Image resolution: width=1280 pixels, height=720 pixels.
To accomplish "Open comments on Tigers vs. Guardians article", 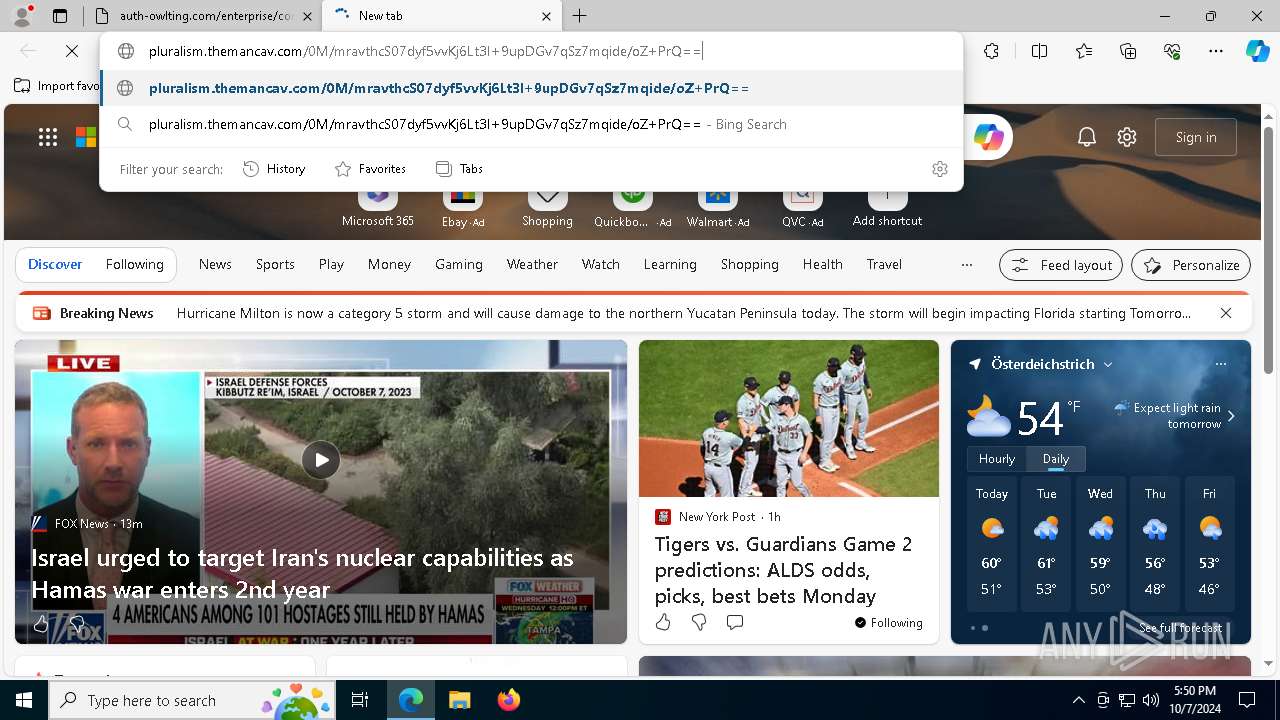I will coord(735,622).
